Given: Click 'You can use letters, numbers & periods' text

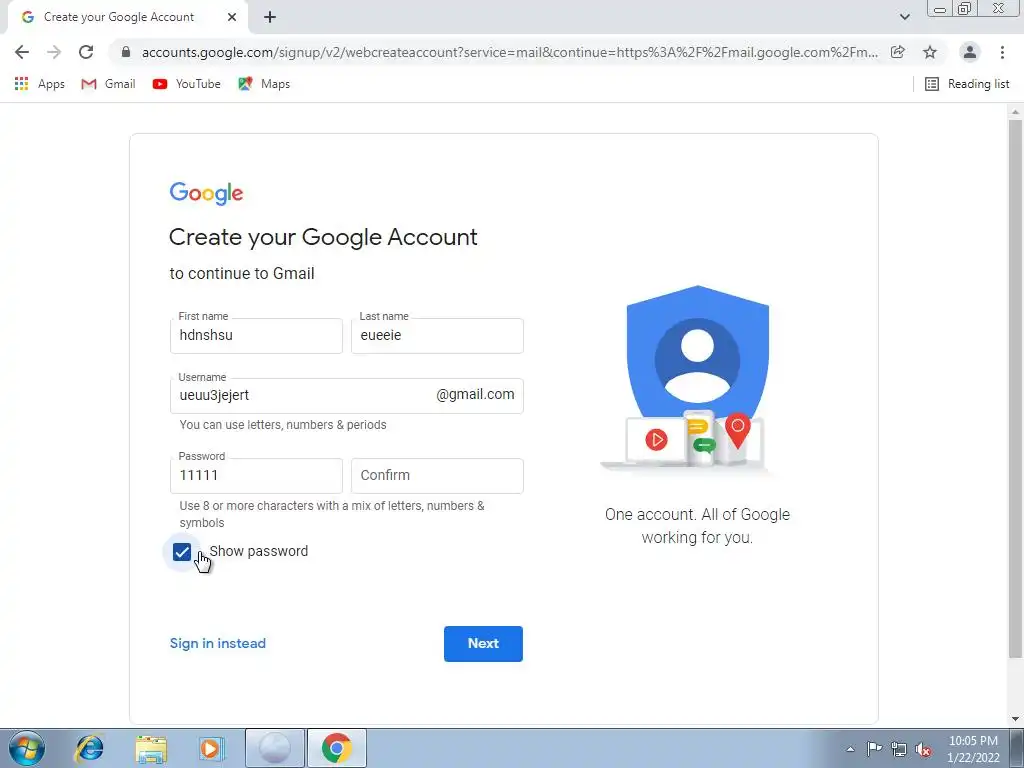Looking at the screenshot, I should point(283,424).
